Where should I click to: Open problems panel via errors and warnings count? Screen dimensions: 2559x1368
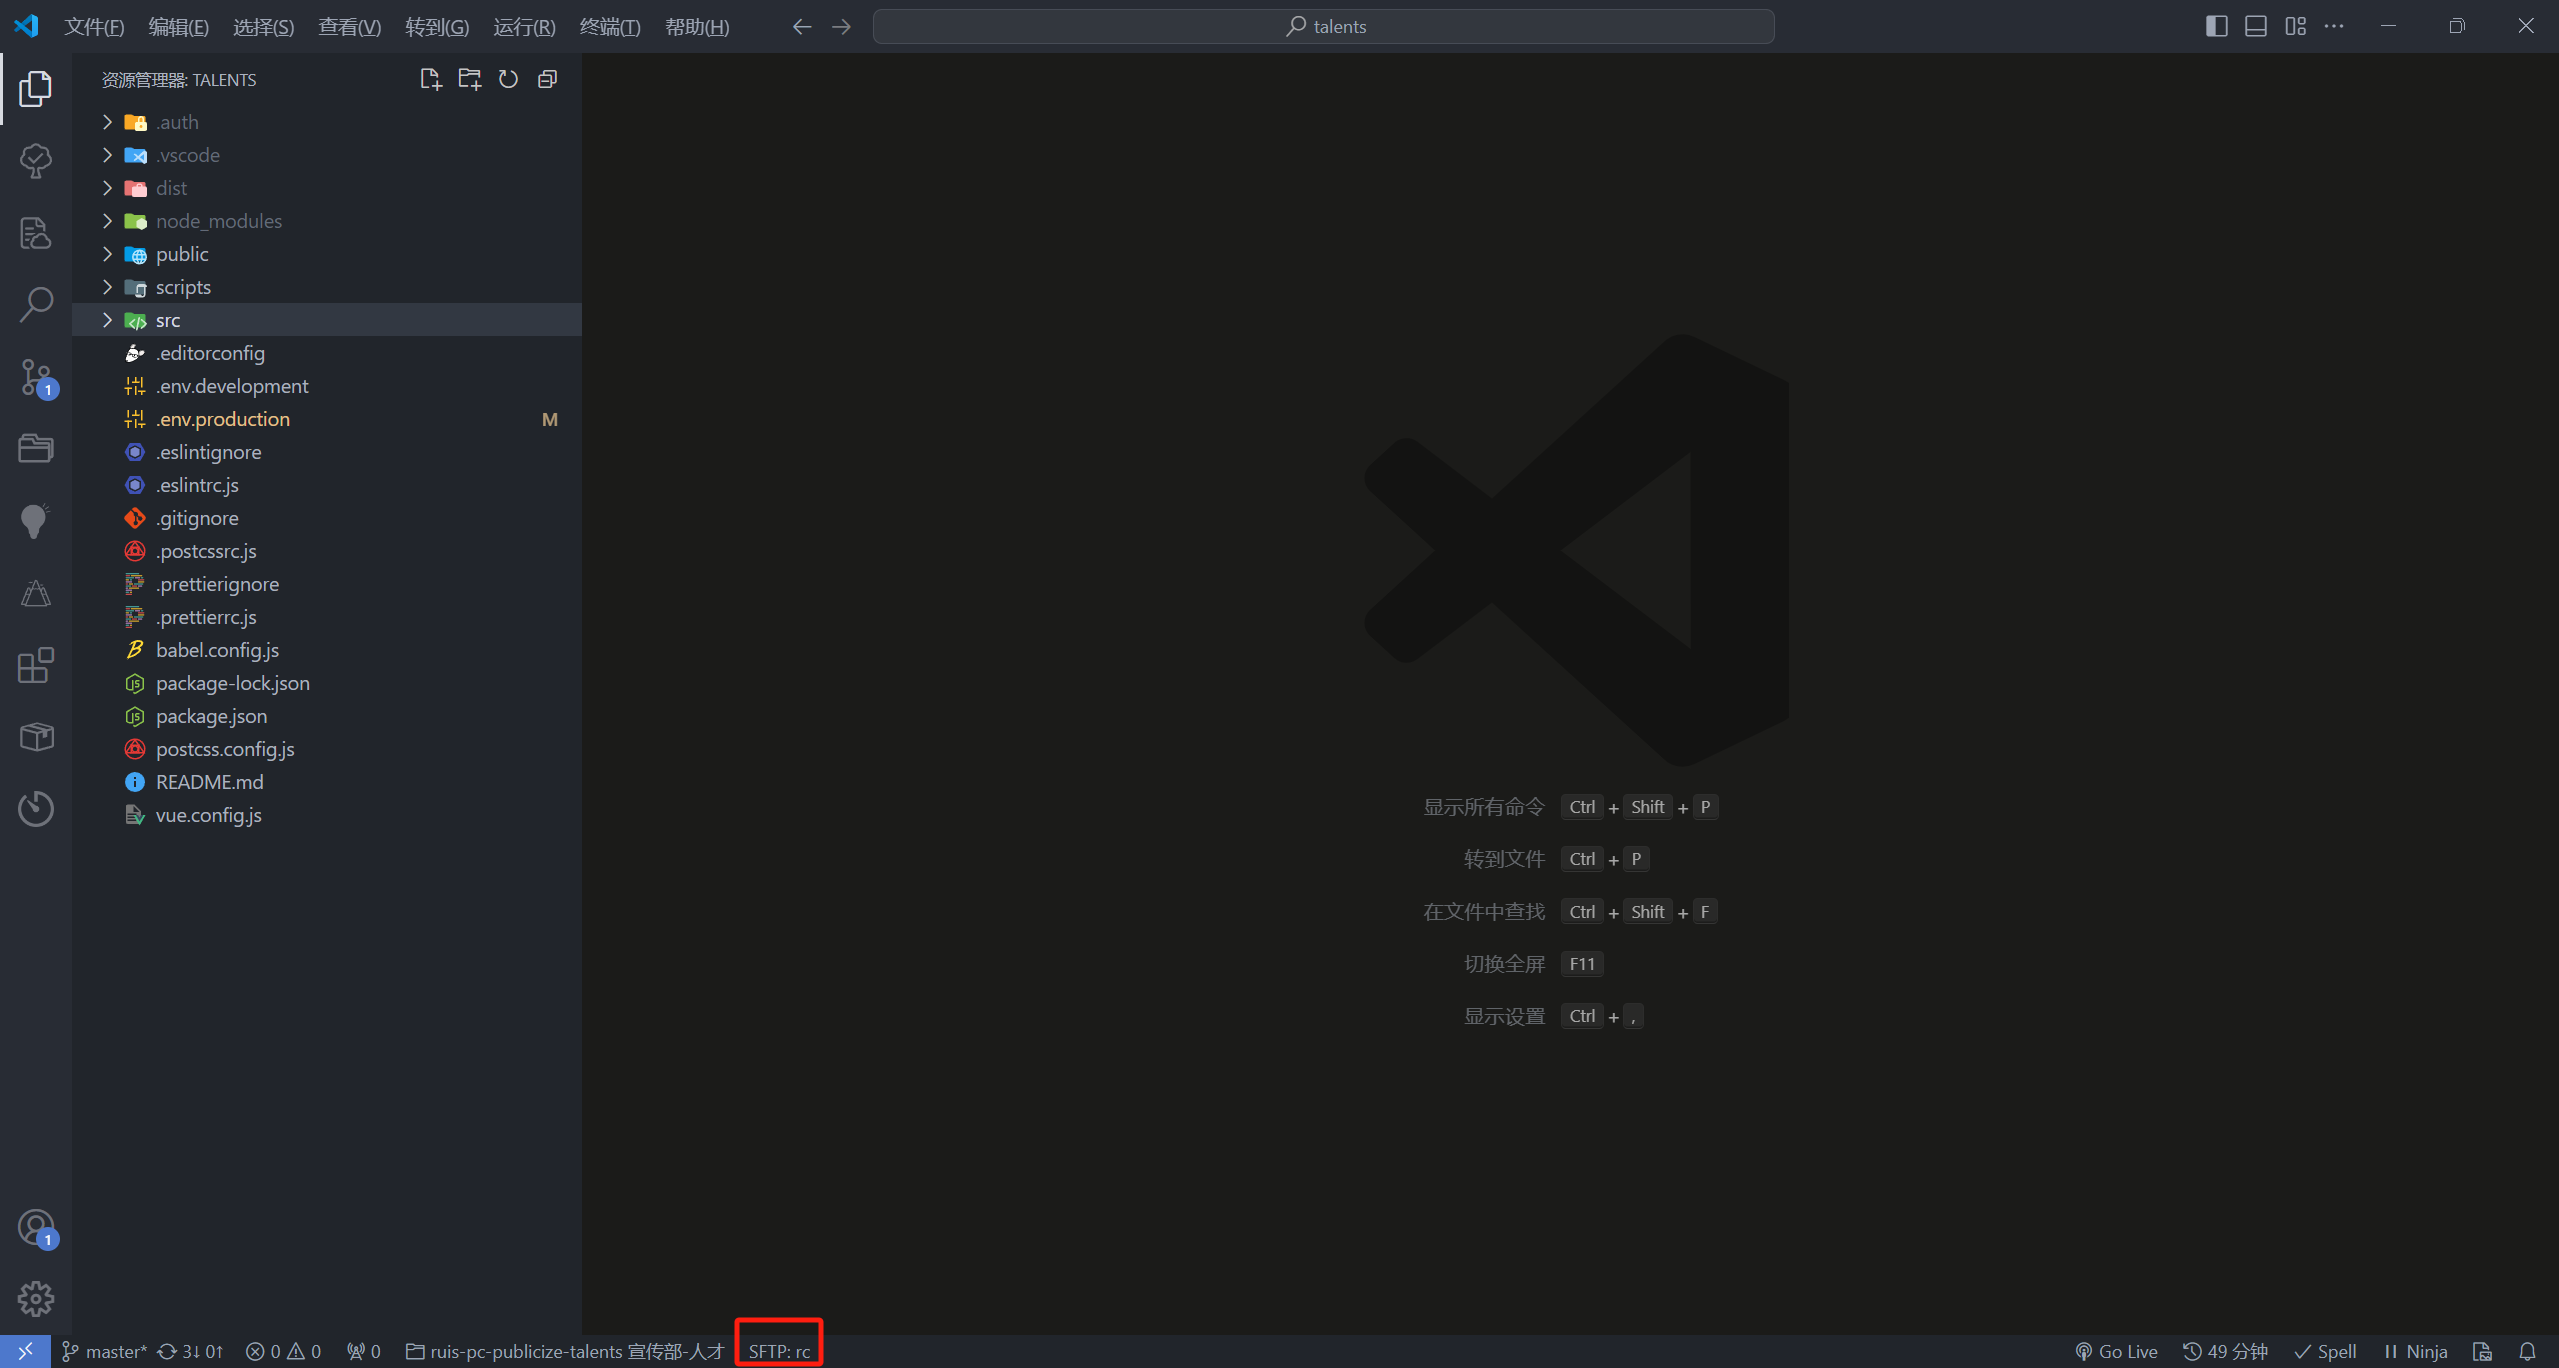(283, 1351)
